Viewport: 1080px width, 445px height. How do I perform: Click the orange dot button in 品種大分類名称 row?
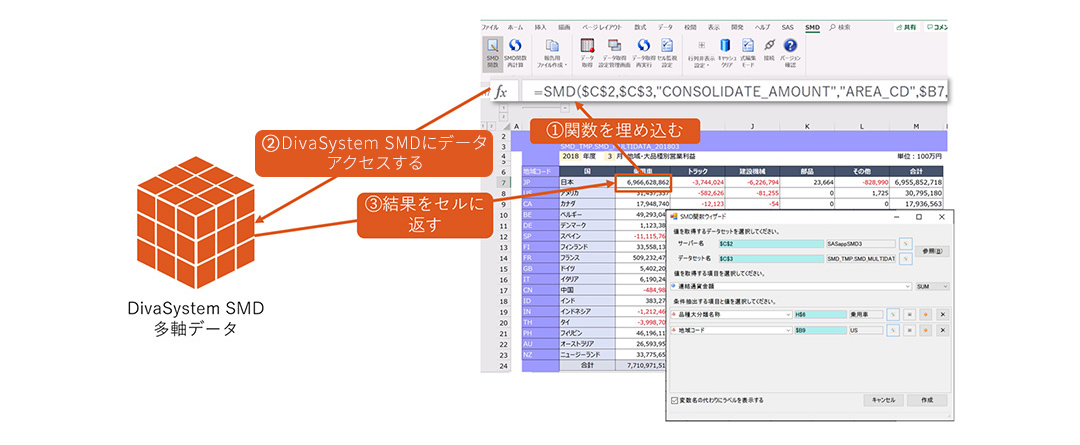click(926, 314)
